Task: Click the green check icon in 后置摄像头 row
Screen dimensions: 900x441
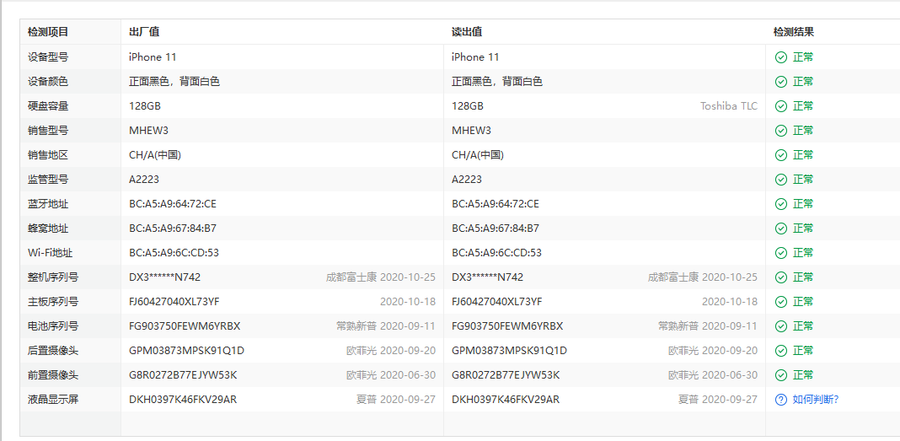Action: pos(781,350)
